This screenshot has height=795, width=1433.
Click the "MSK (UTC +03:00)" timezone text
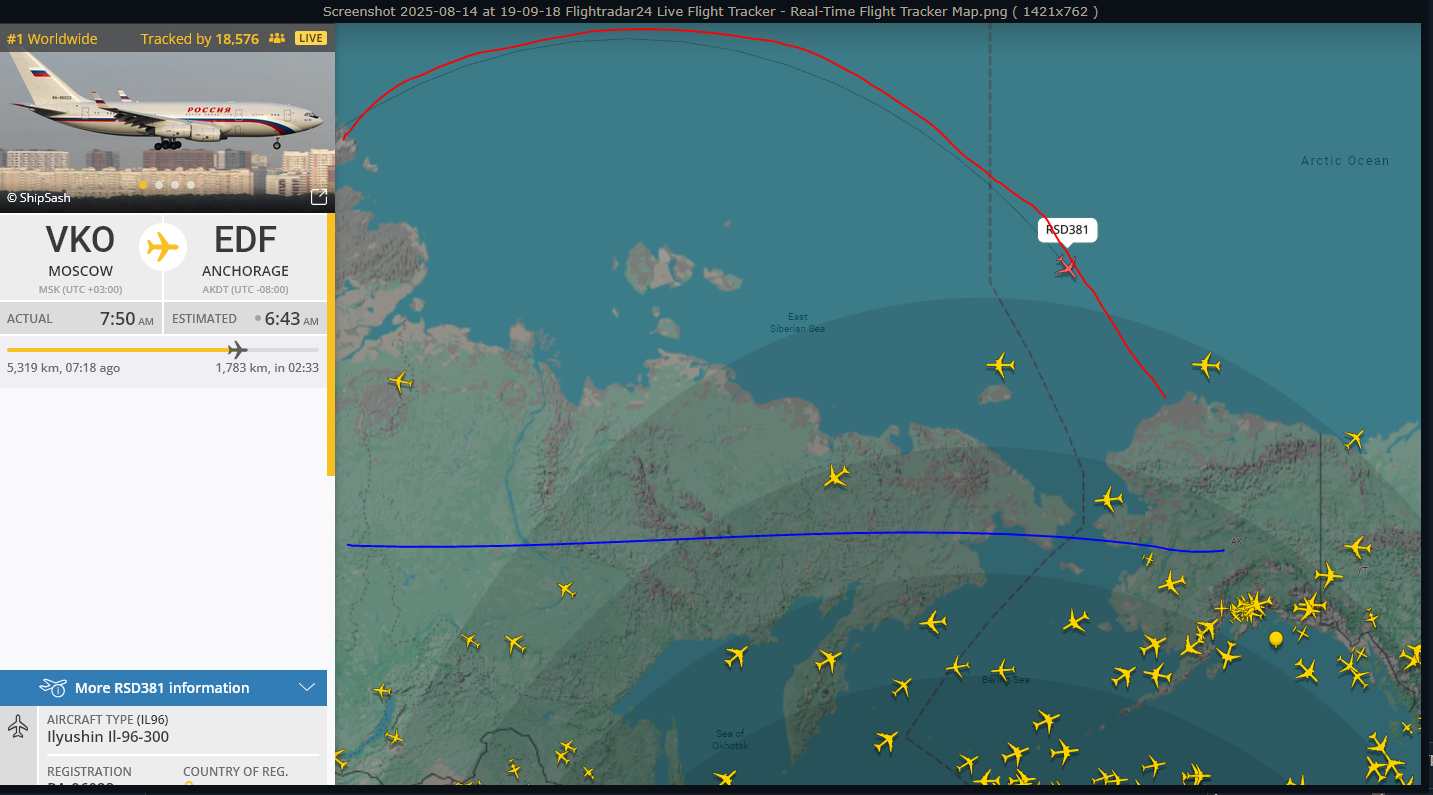pos(81,290)
